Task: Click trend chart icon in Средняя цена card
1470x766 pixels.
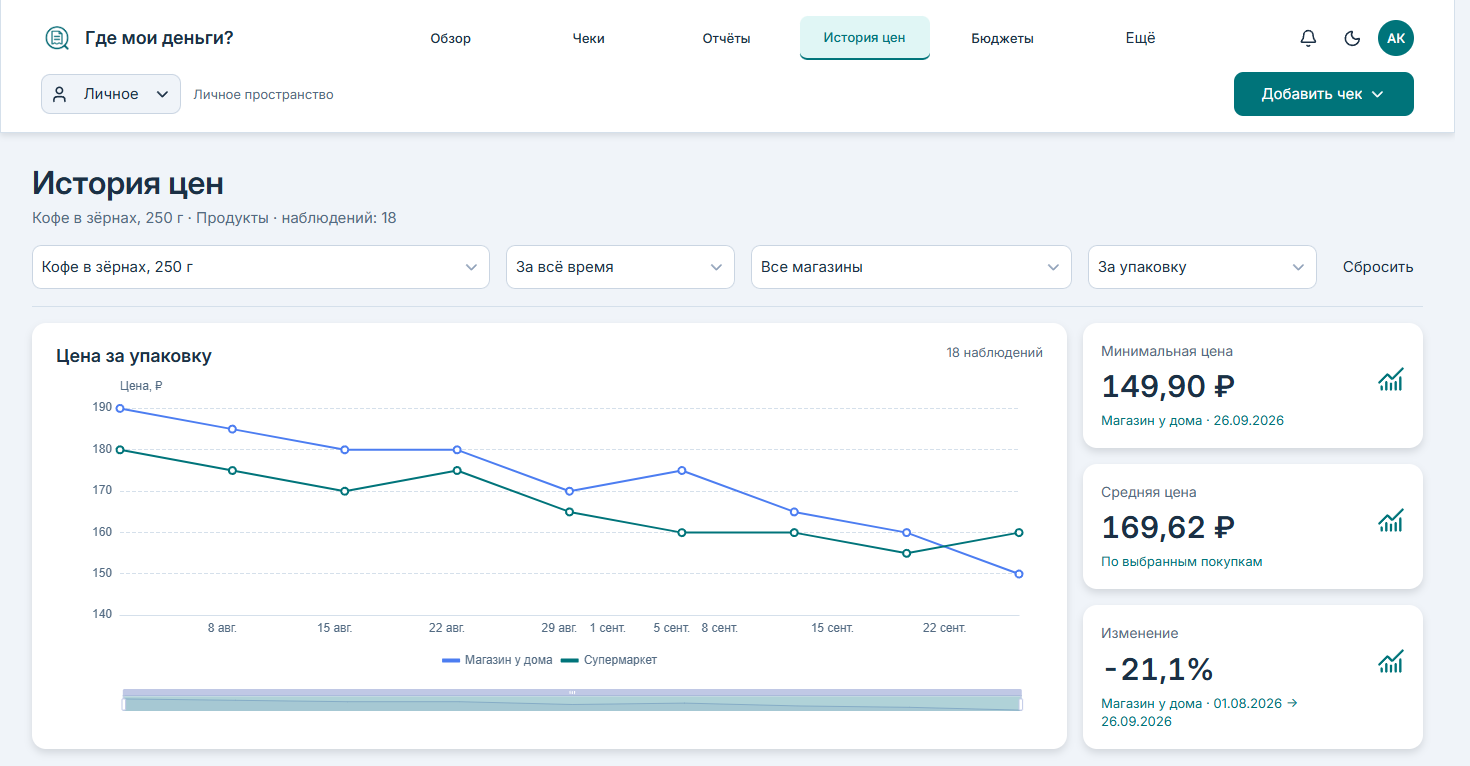Action: [x=1391, y=520]
